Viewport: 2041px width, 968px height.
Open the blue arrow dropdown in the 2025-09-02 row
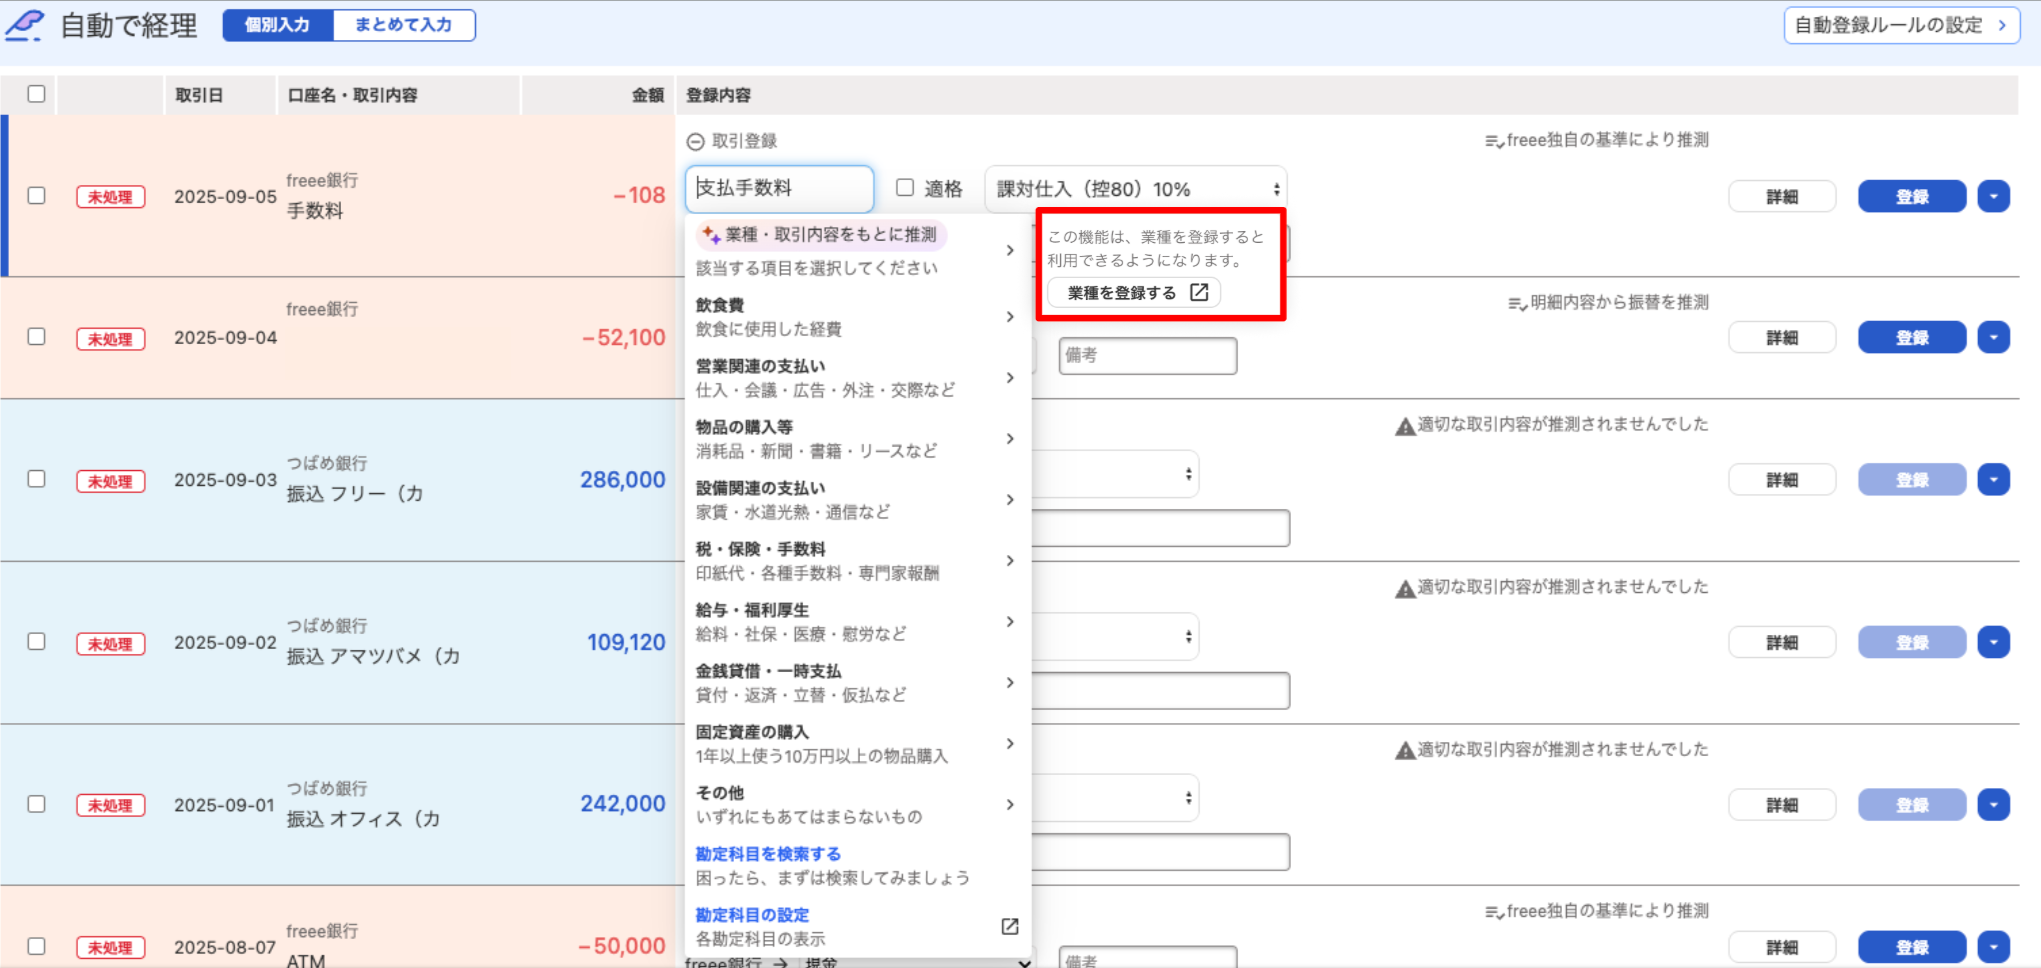[x=1994, y=642]
